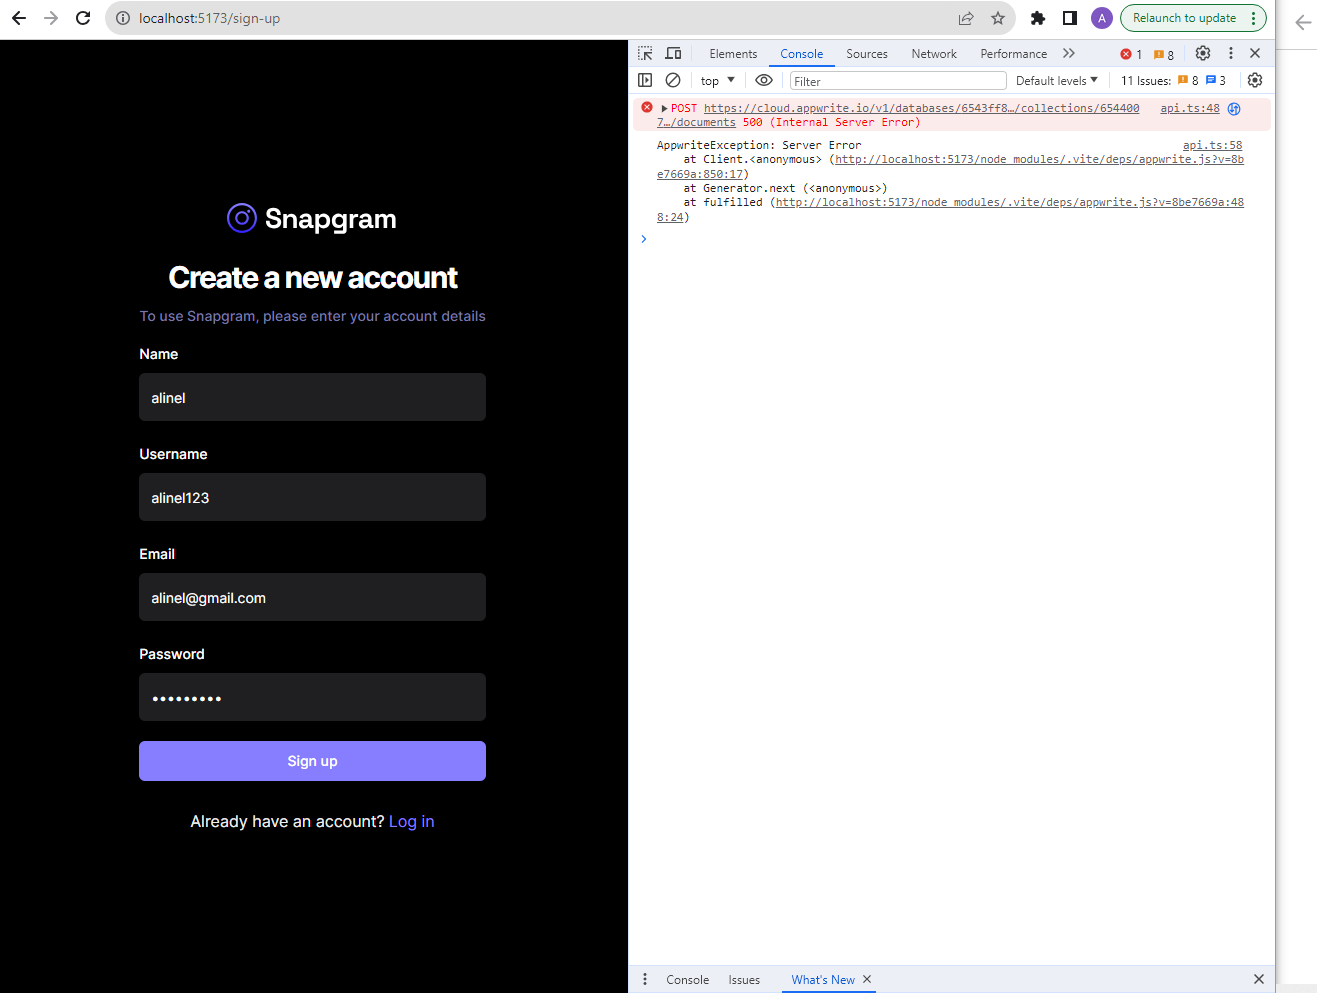The height and width of the screenshot is (993, 1317).
Task: Toggle the device toolbar
Action: pos(672,52)
